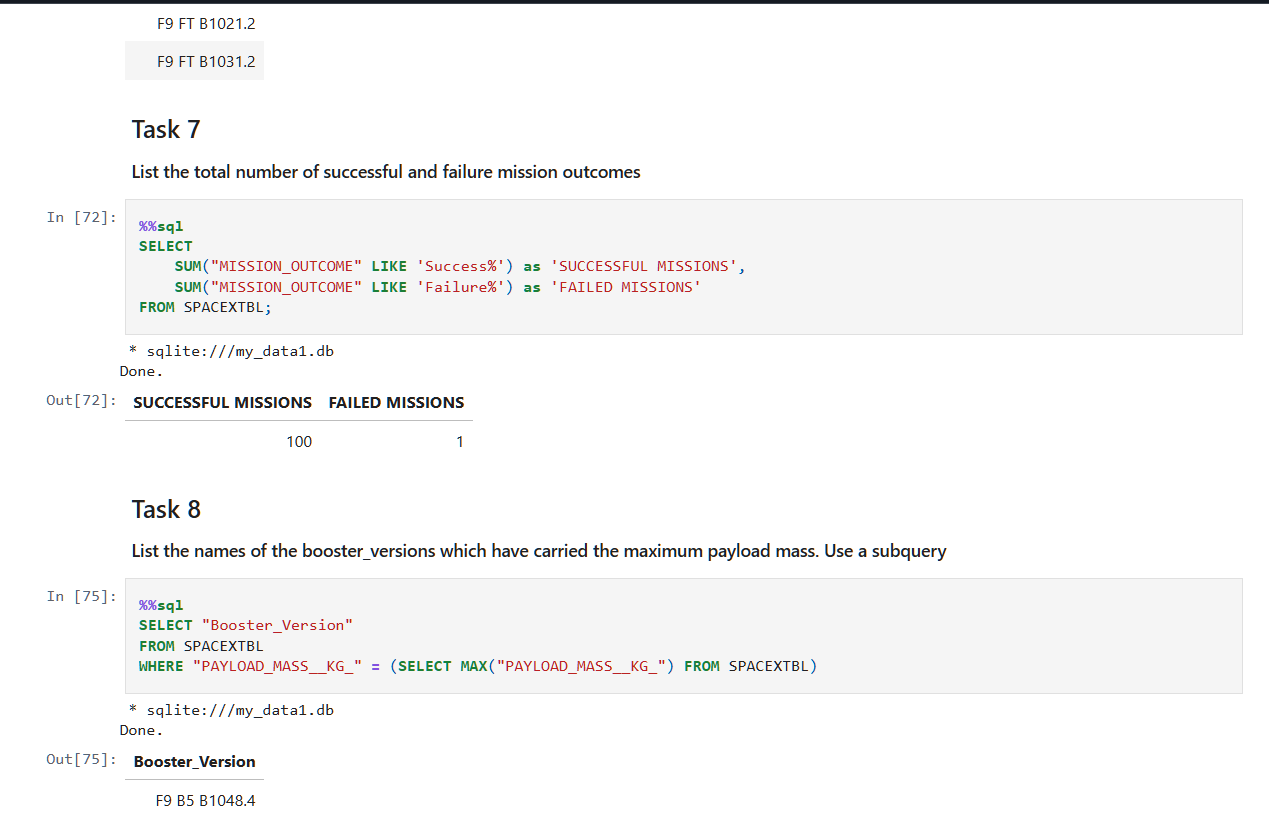Click 'Done.' output below cell 72

[141, 371]
